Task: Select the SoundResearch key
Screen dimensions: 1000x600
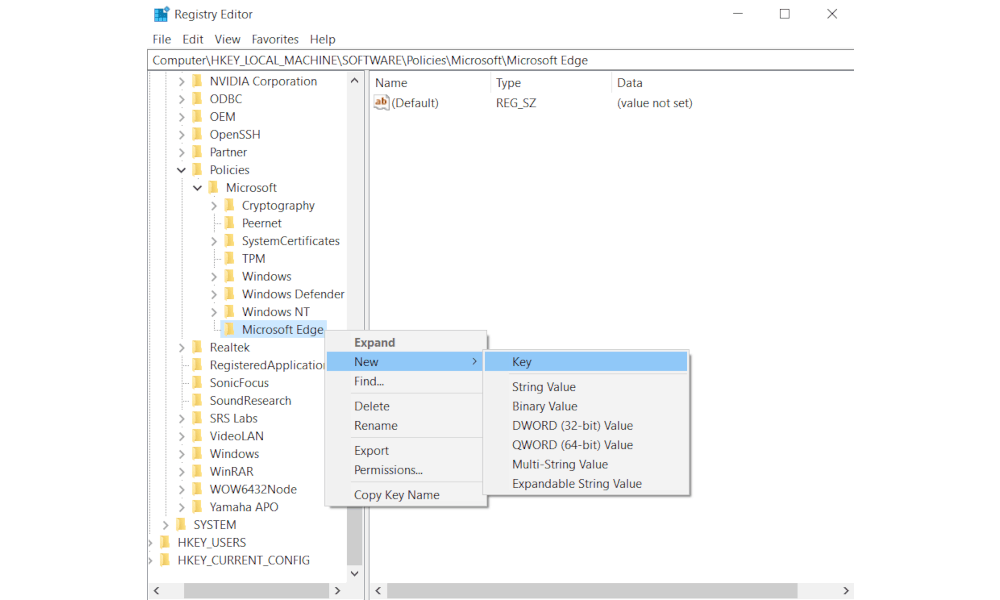Action: (x=251, y=400)
